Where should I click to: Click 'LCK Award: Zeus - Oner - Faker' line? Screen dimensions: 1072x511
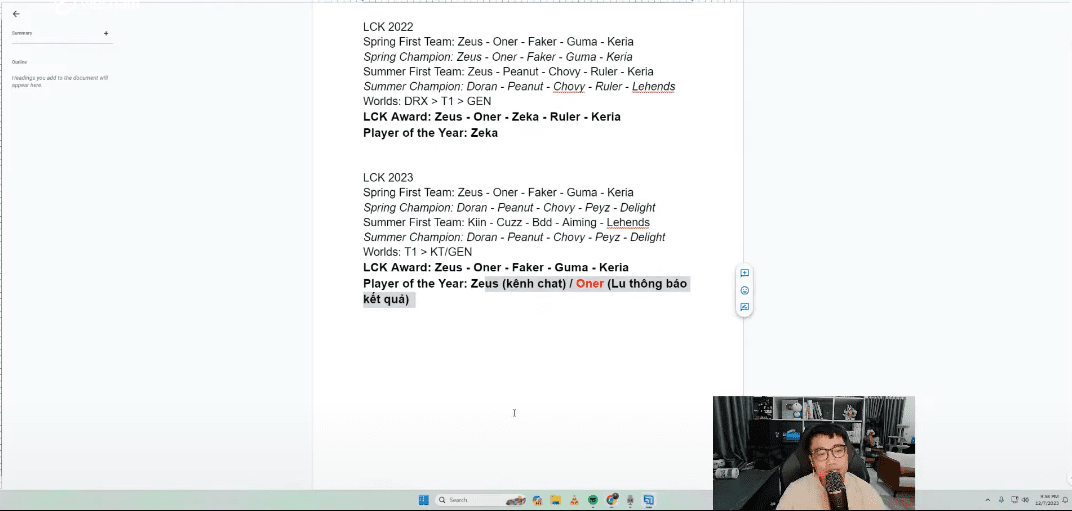[496, 267]
